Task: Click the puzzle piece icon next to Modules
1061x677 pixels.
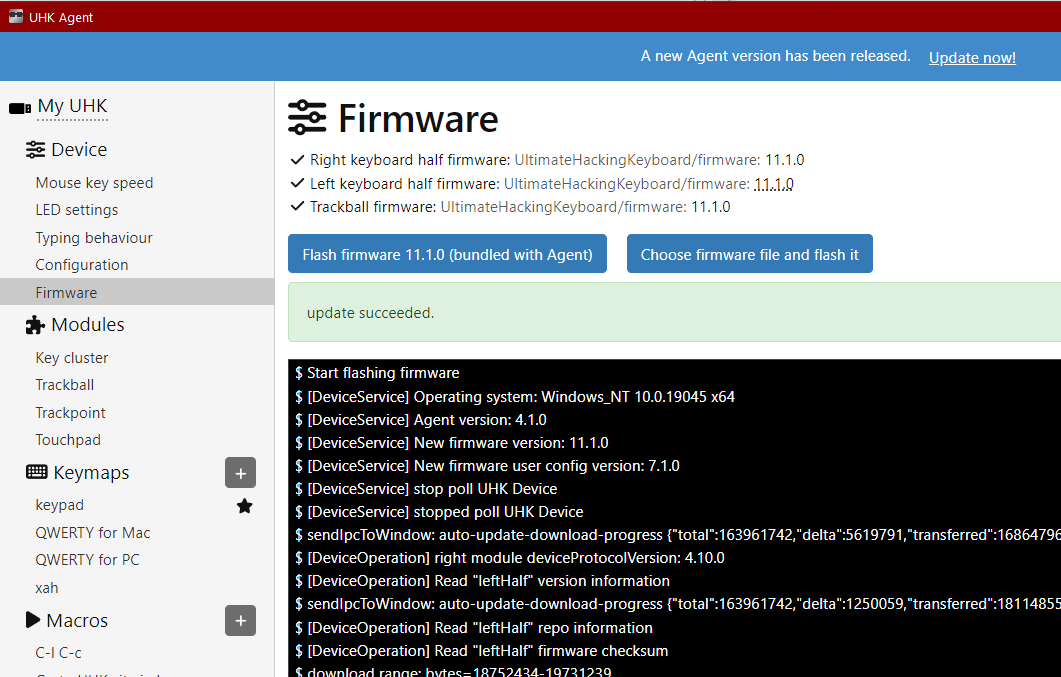Action: [35, 325]
